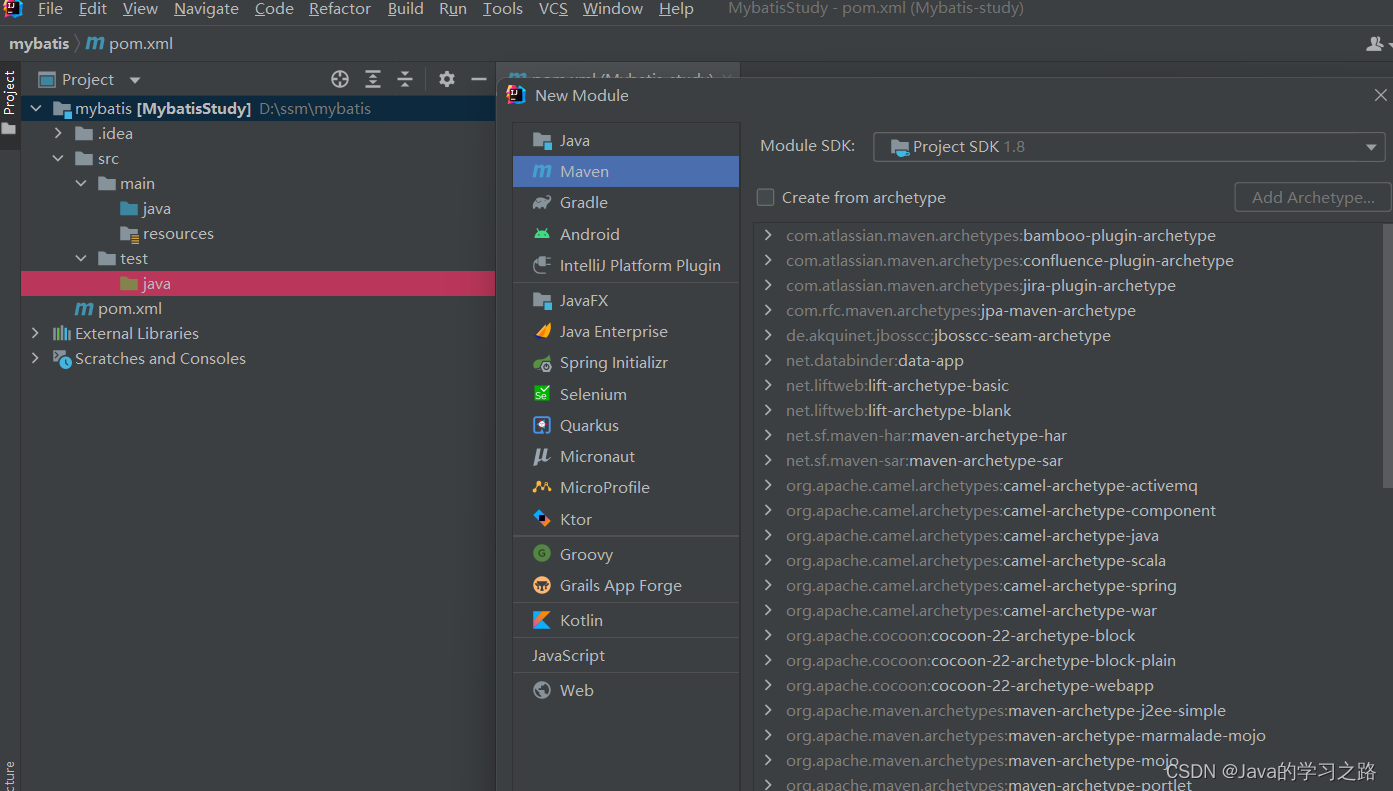Choose the Quarkus icon
Screen dimensions: 1393x791
click(x=542, y=425)
